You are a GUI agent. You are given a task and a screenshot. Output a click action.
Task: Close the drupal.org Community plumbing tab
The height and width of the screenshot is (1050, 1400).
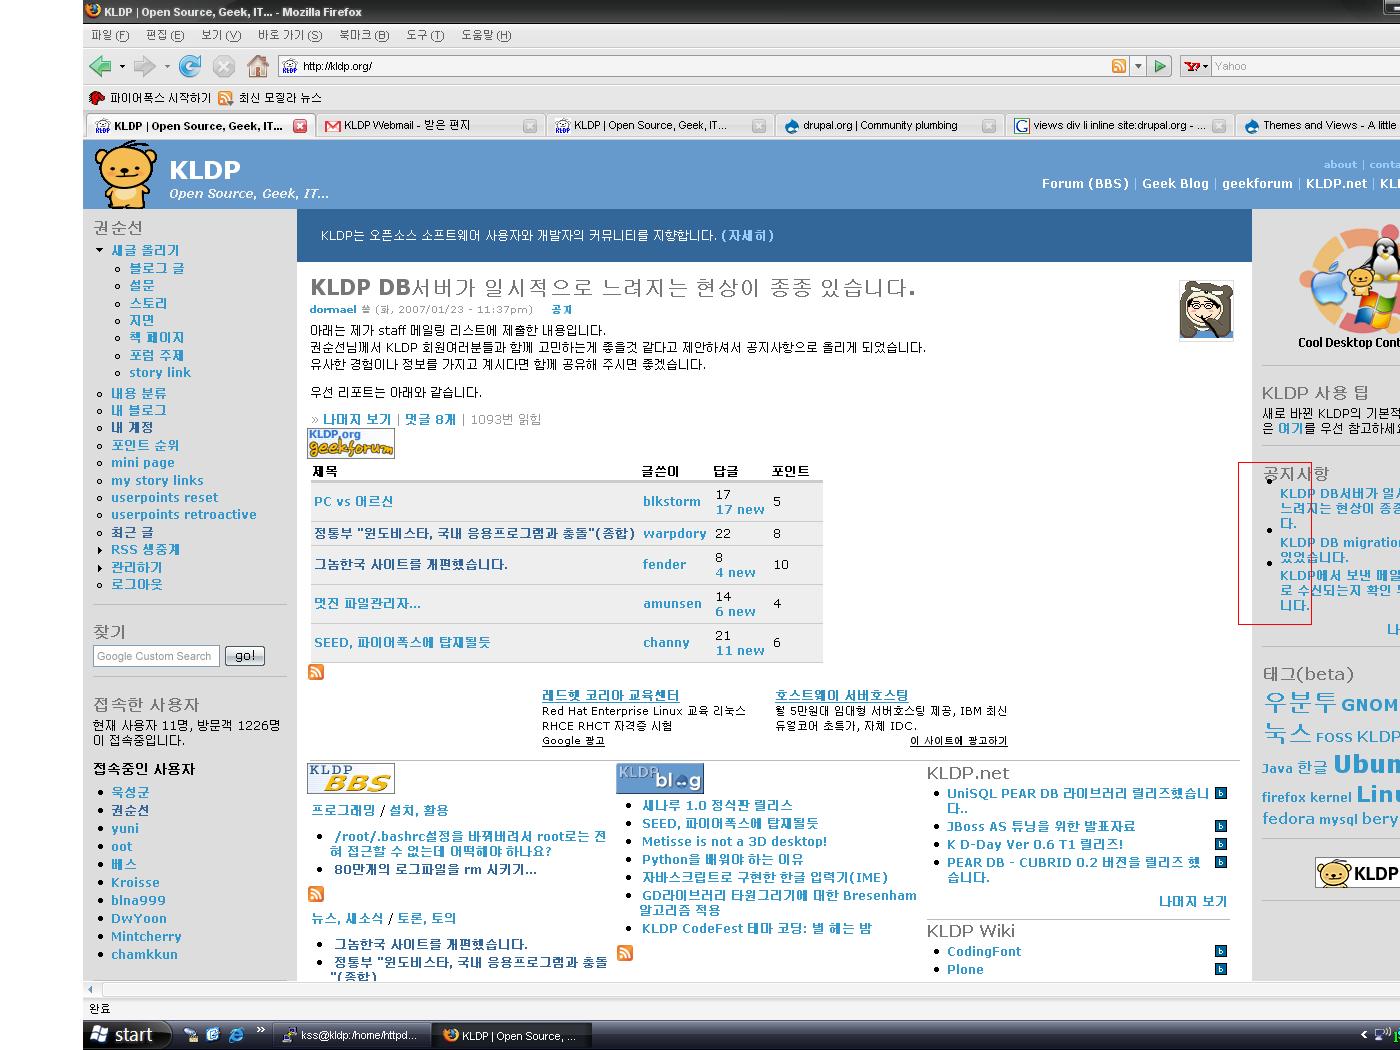tap(989, 126)
